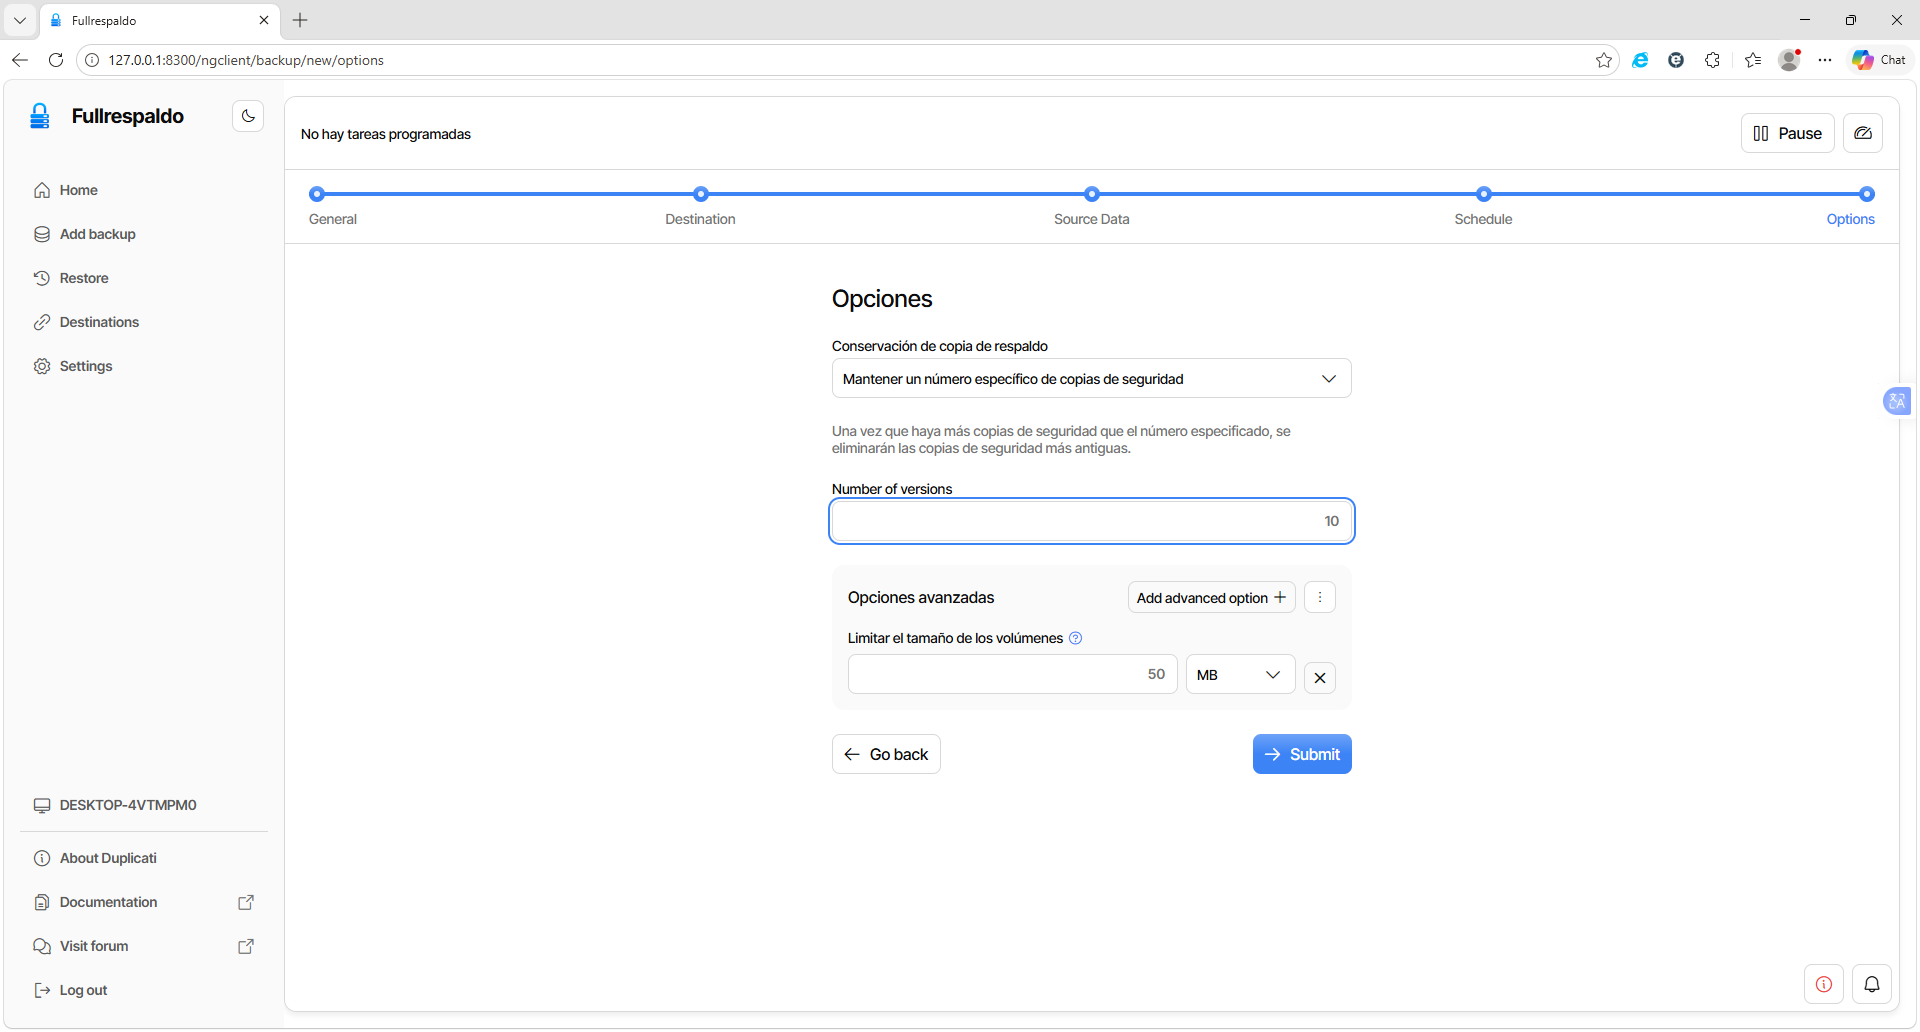This screenshot has height=1032, width=1920.
Task: Open browser favorites icon
Action: click(x=1753, y=60)
